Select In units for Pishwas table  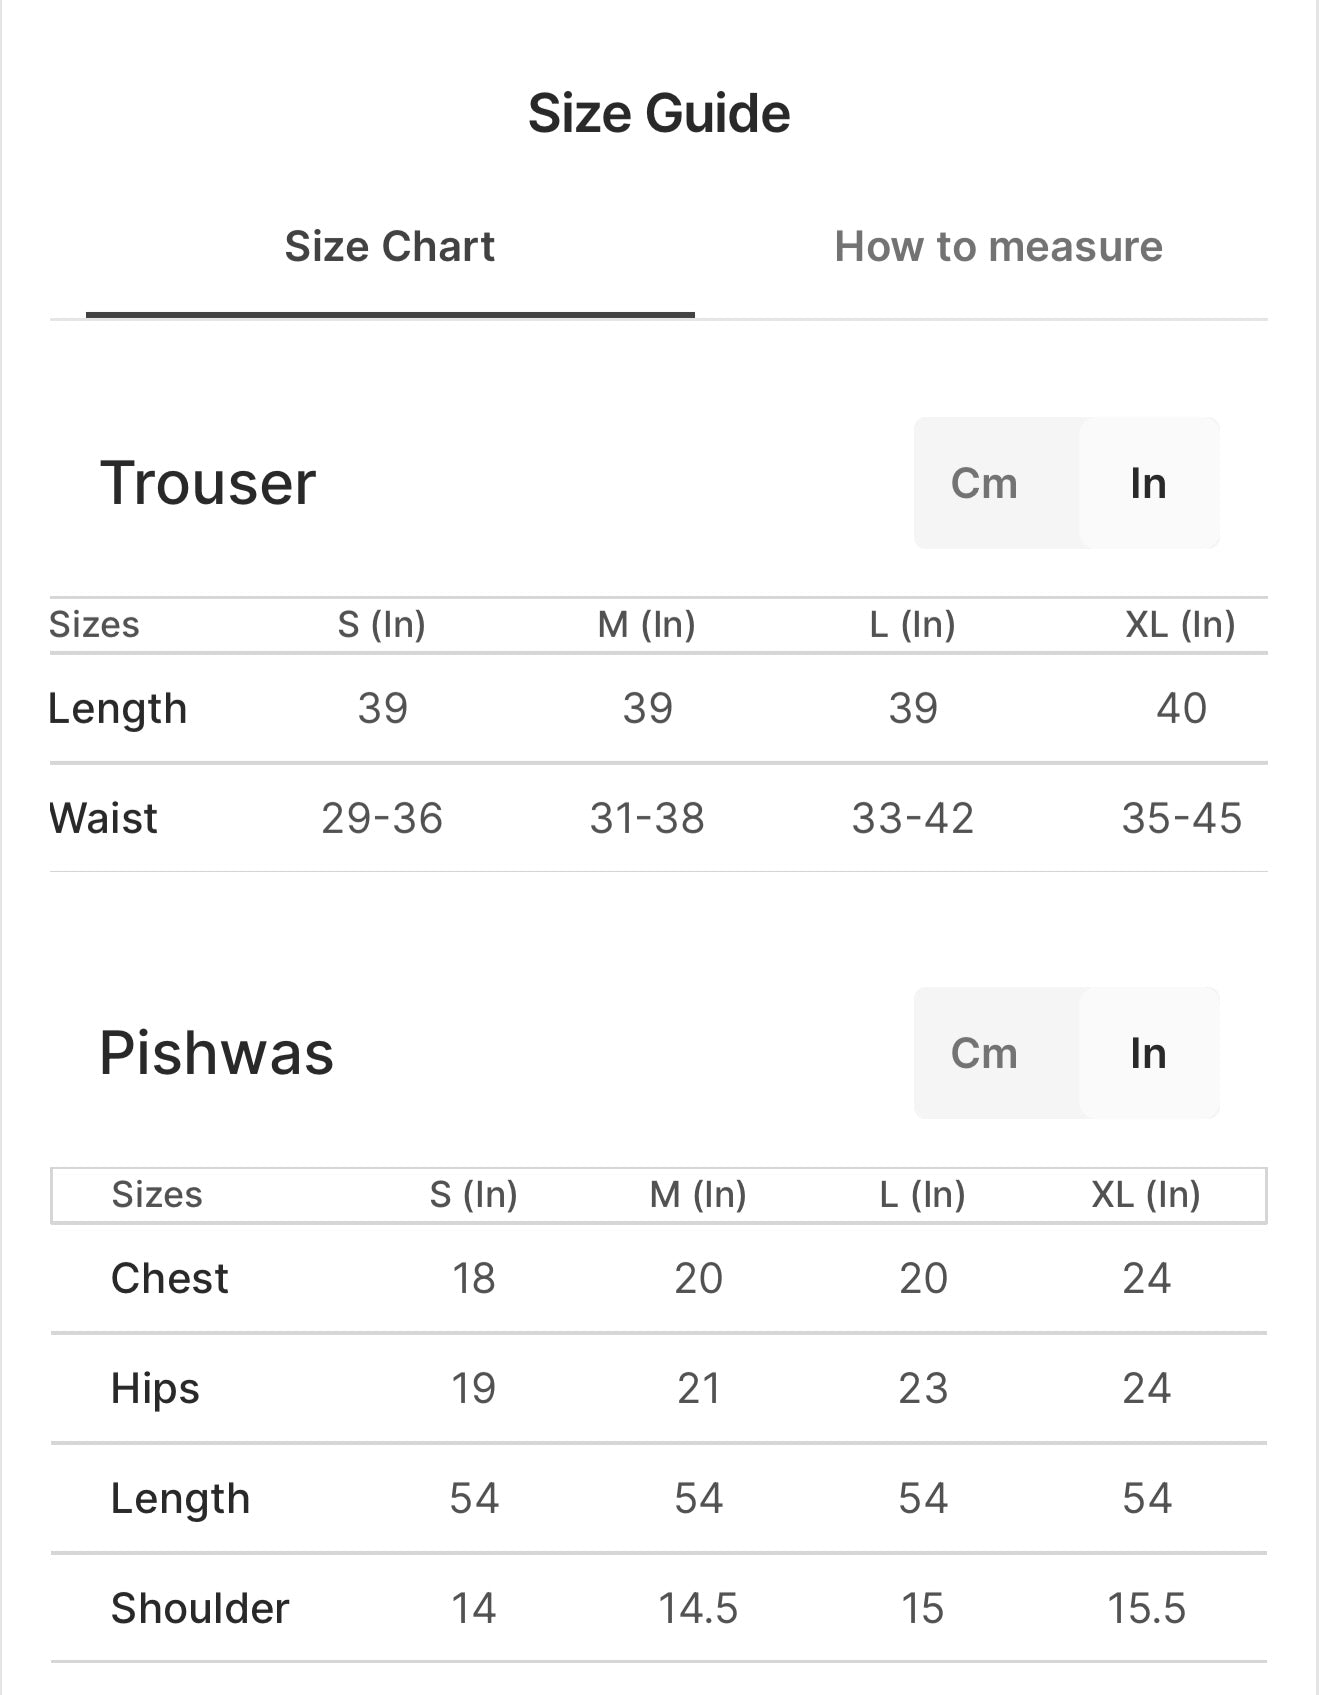point(1148,1053)
